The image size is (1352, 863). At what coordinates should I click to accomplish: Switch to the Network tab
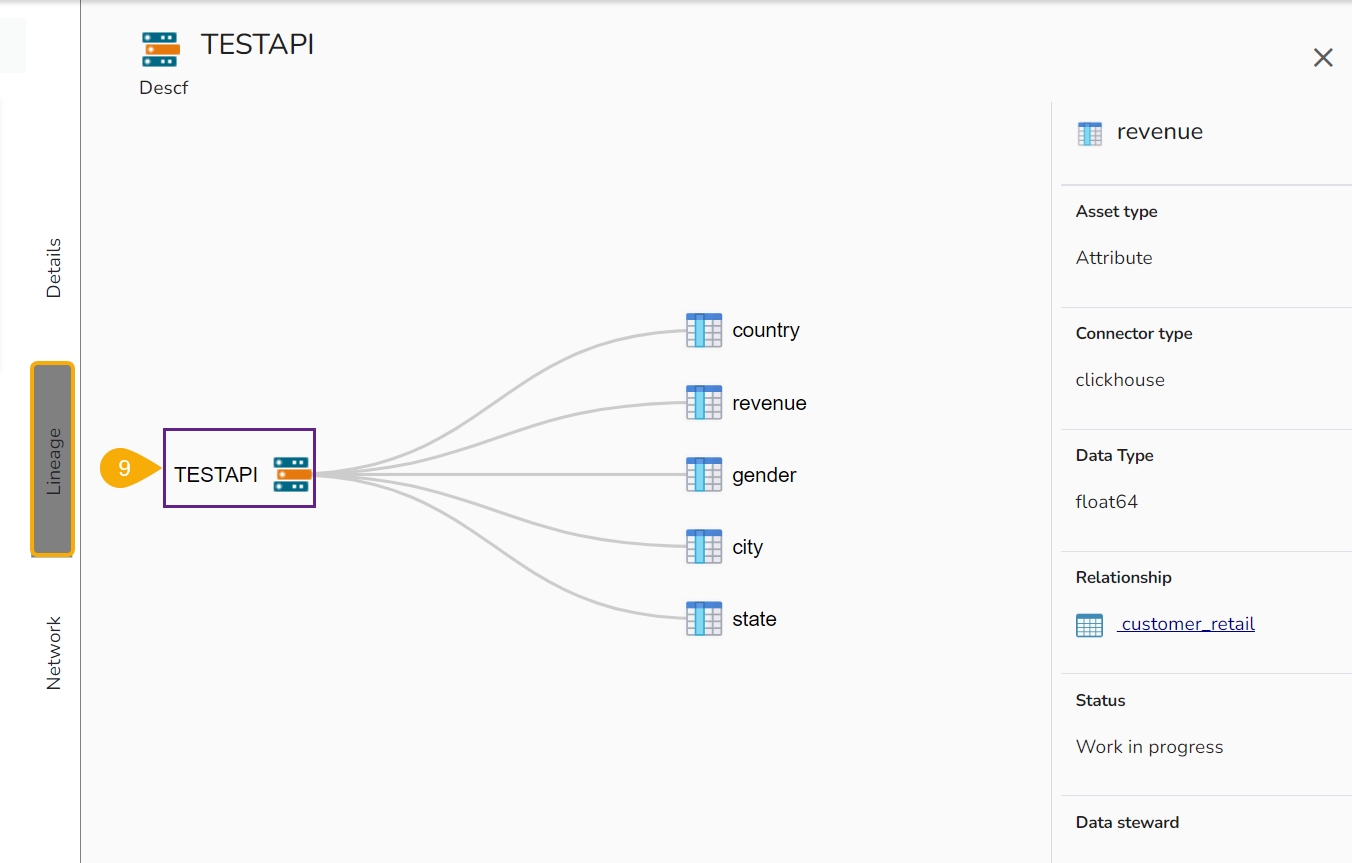(54, 652)
